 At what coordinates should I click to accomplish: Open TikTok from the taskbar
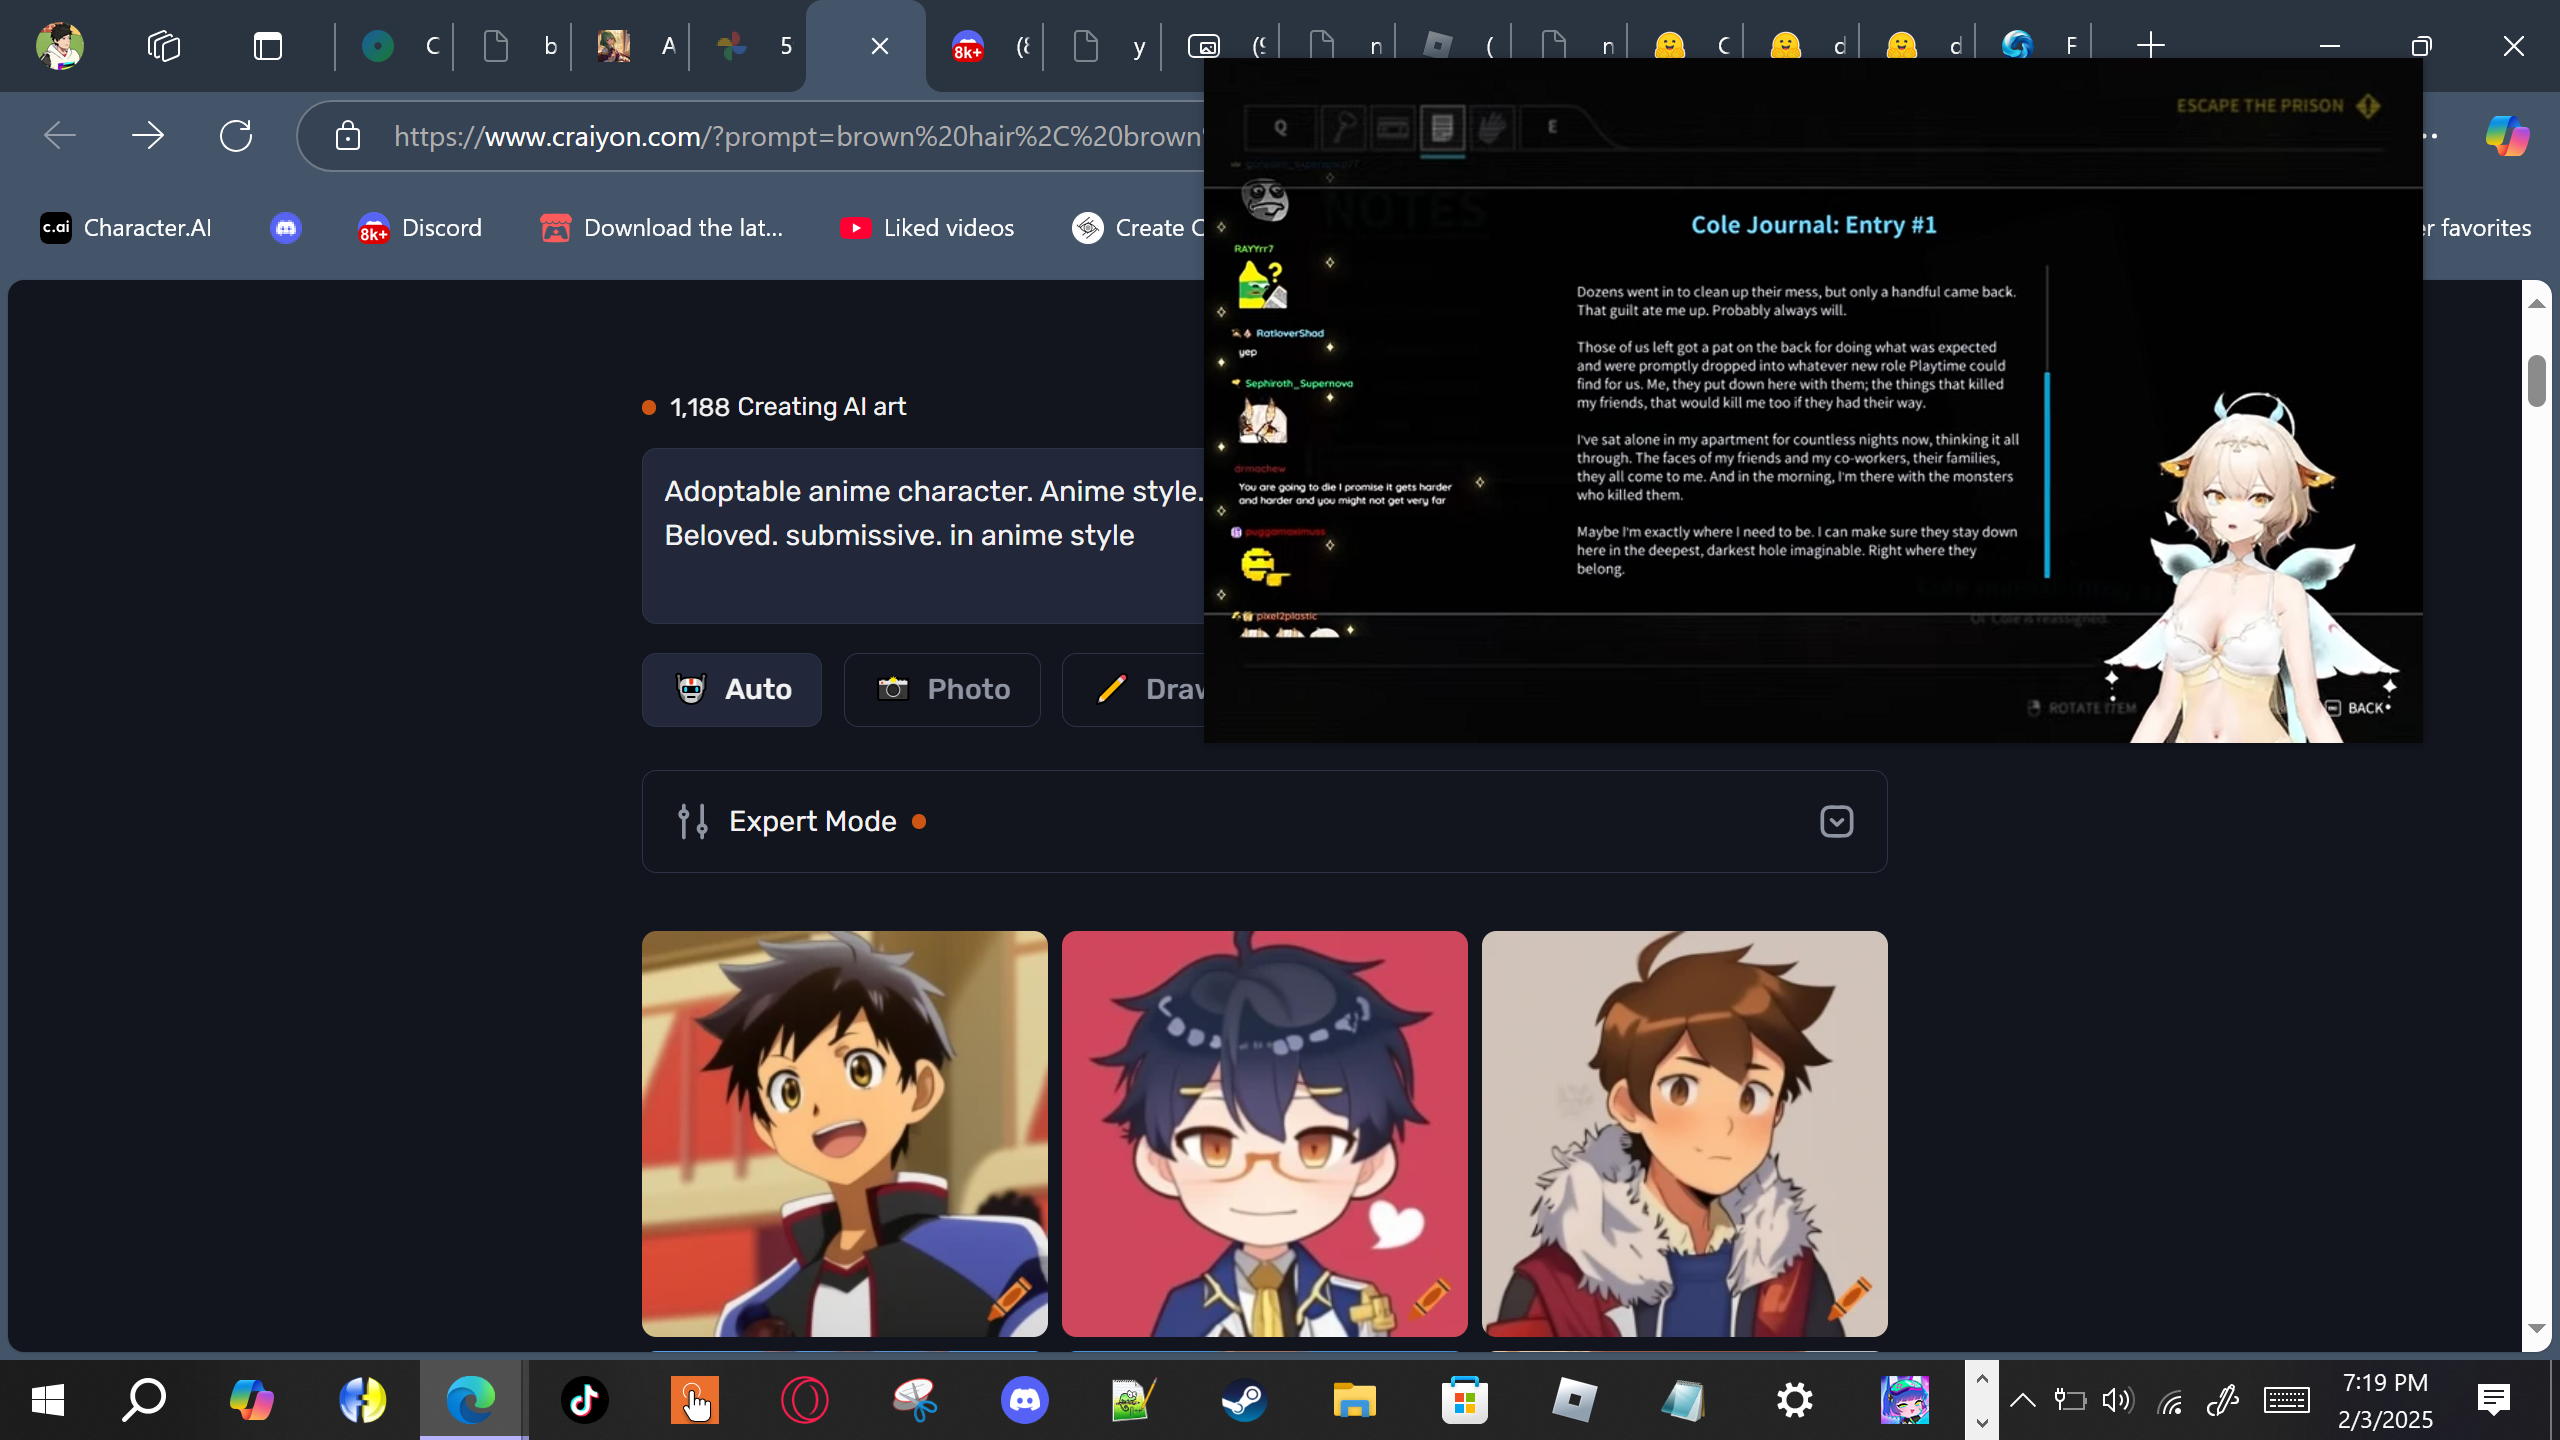585,1400
